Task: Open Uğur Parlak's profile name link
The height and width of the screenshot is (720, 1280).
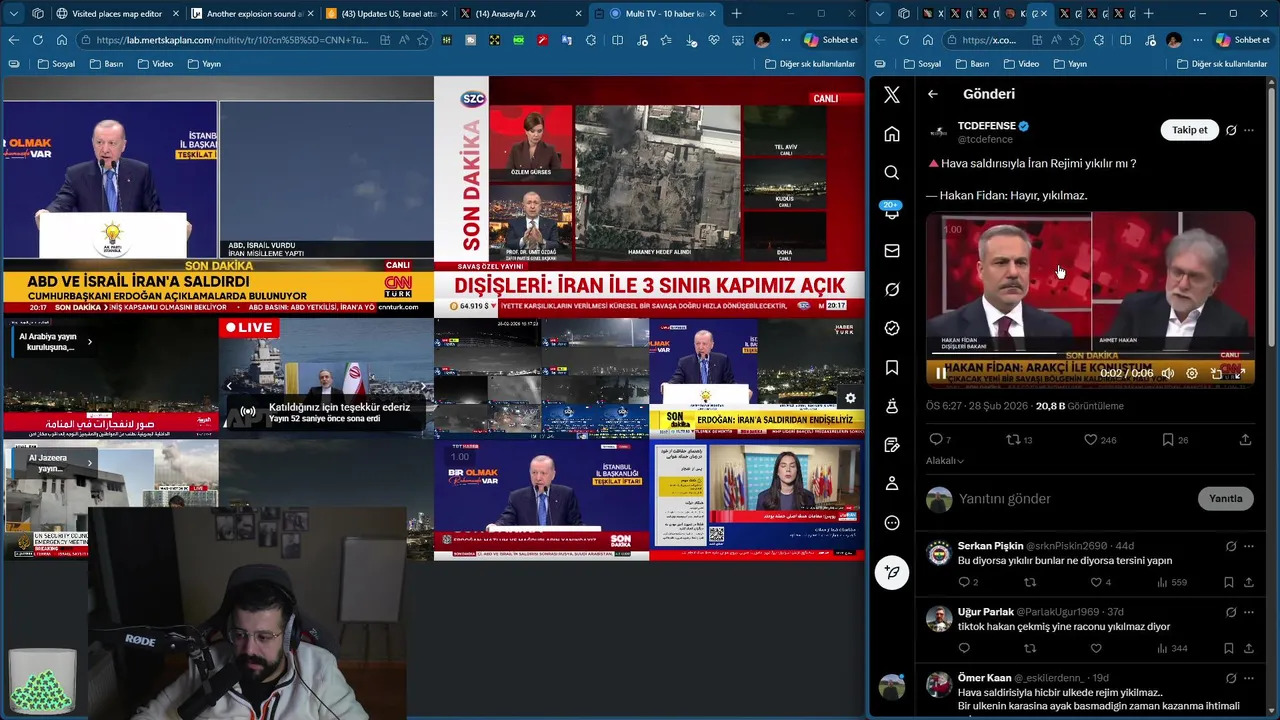Action: (x=986, y=612)
